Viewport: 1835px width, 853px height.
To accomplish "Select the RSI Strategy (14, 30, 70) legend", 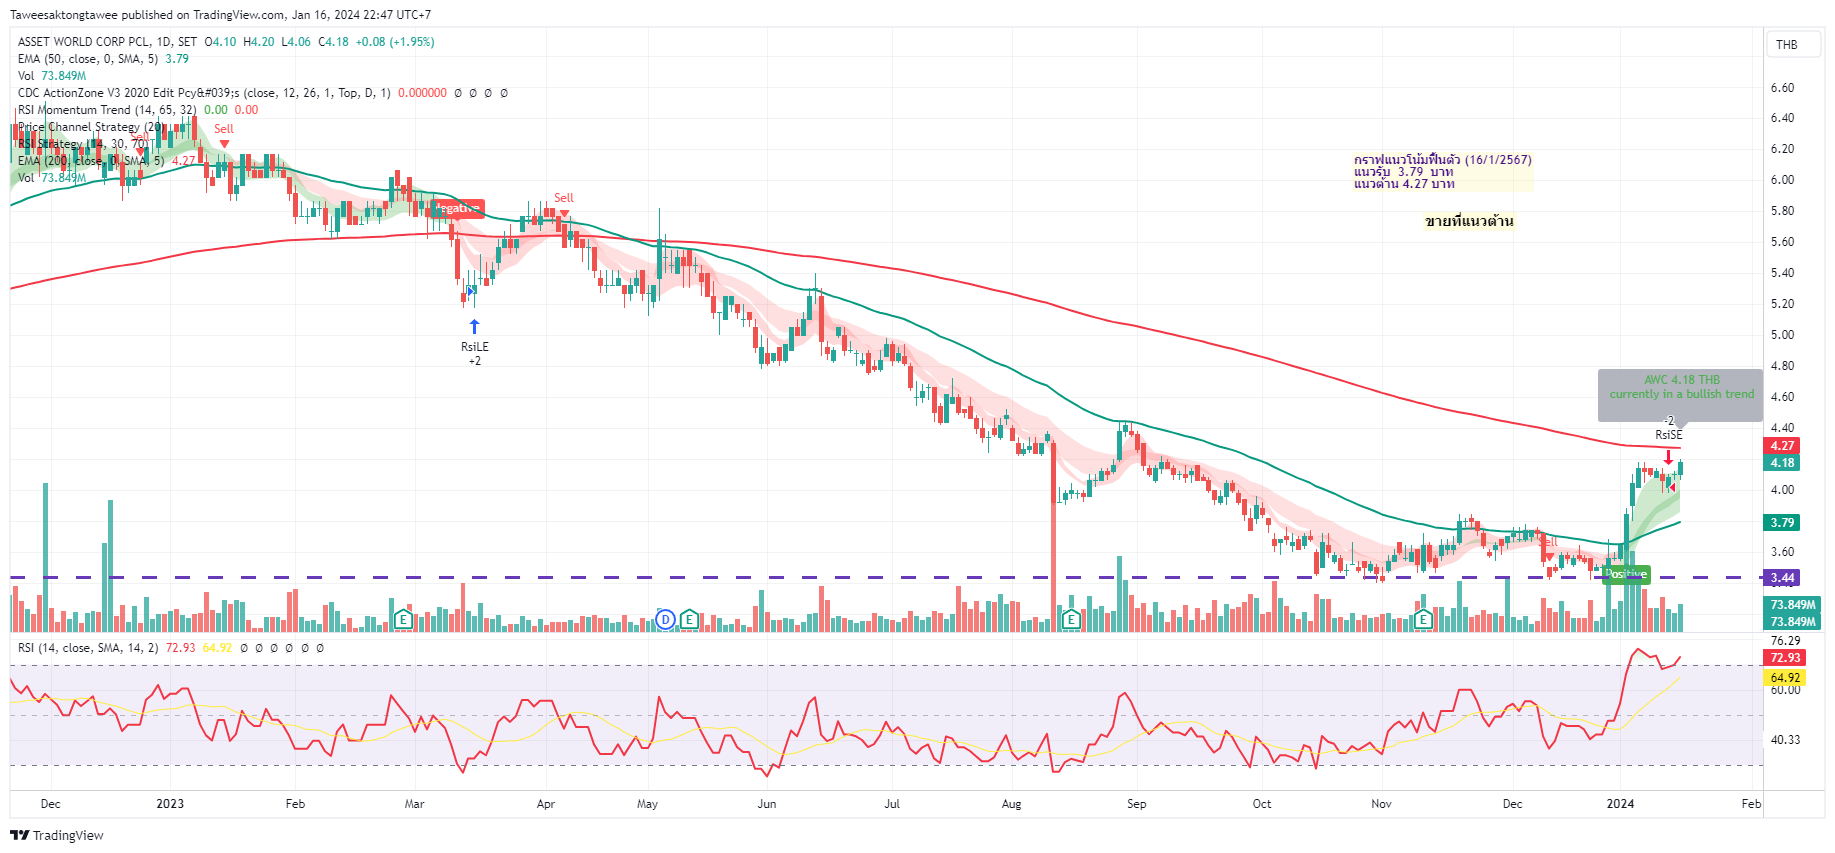I will click(83, 144).
